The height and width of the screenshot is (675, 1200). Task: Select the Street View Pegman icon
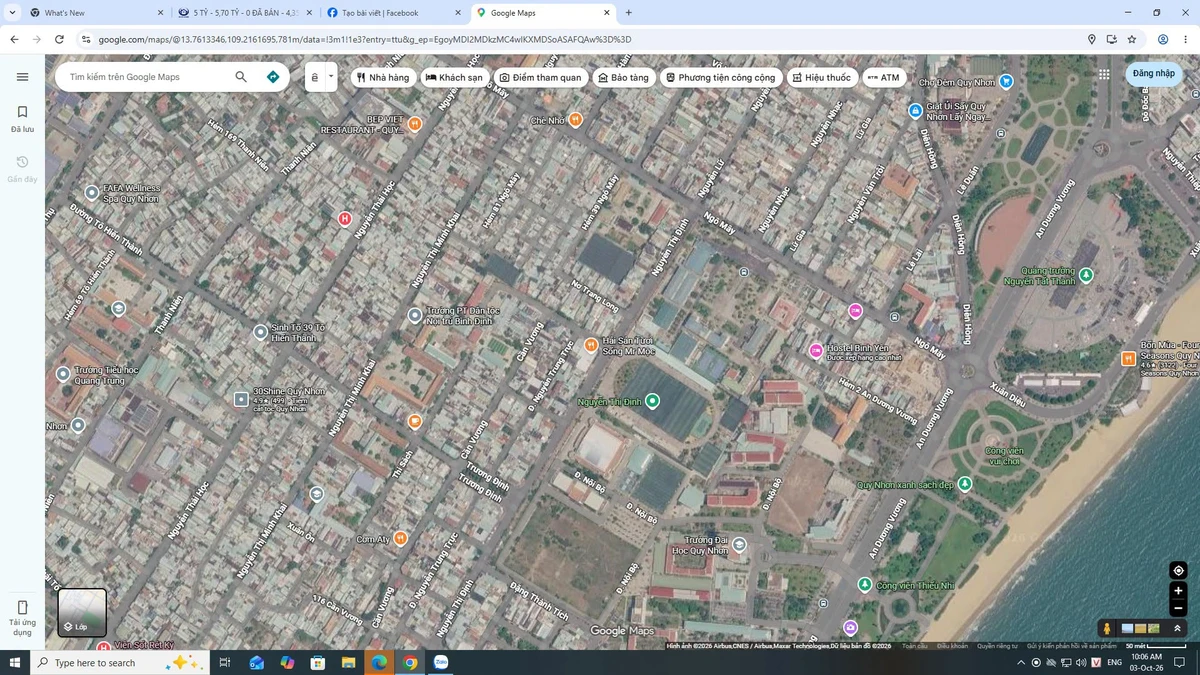[1106, 628]
